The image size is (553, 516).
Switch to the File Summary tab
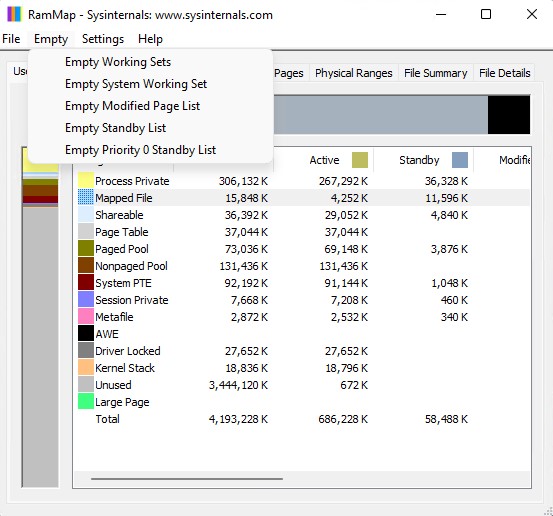tap(436, 73)
